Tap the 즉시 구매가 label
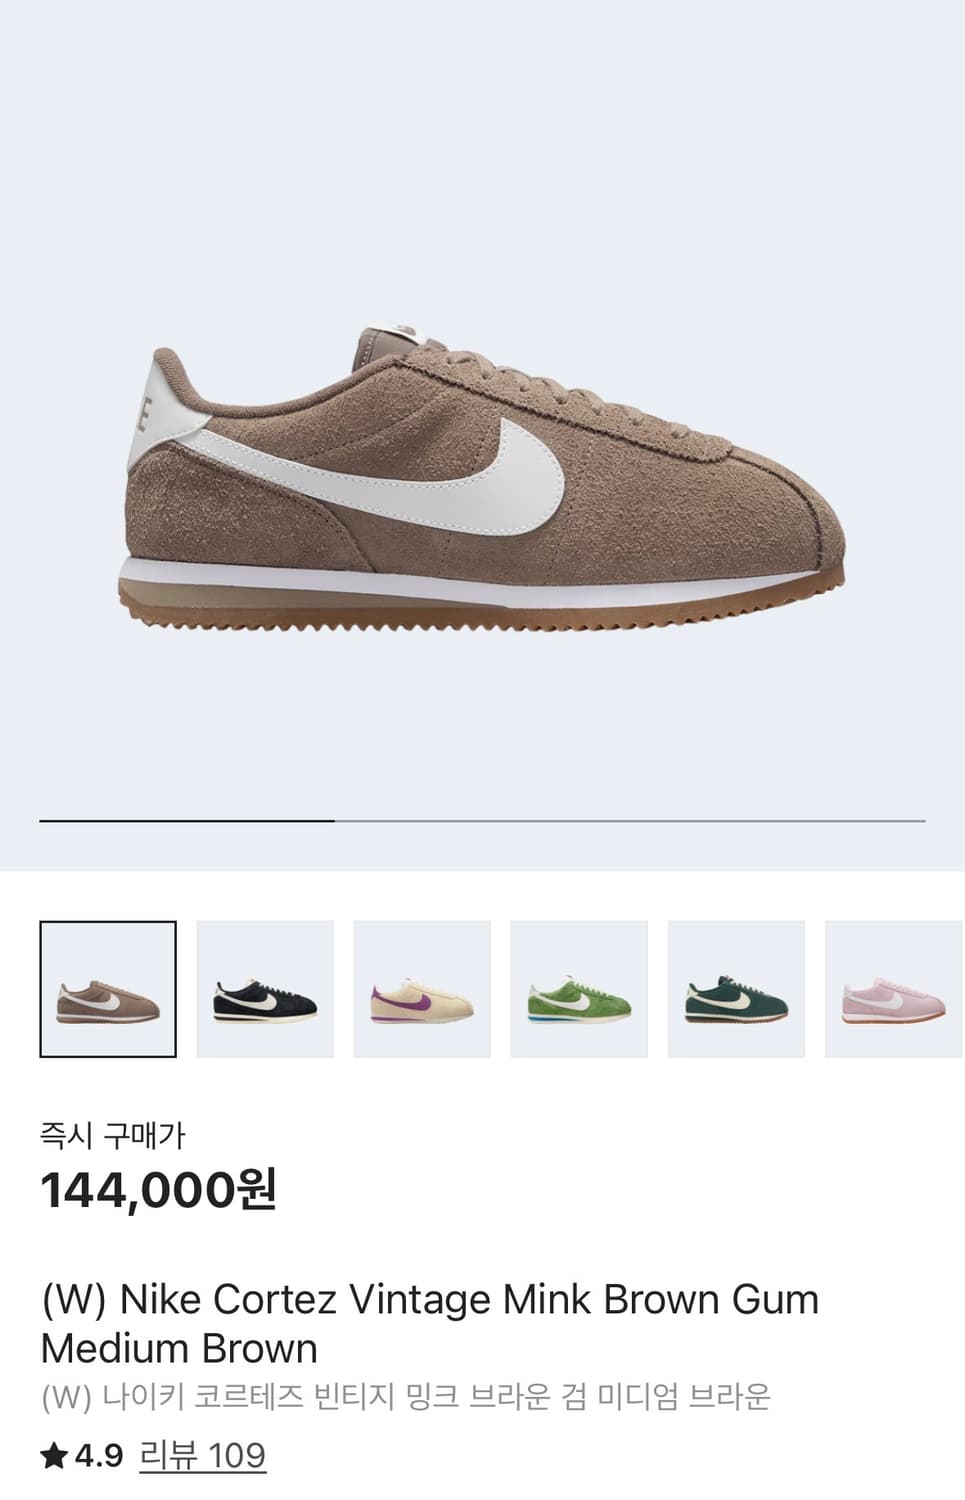The height and width of the screenshot is (1500, 965). [112, 1135]
